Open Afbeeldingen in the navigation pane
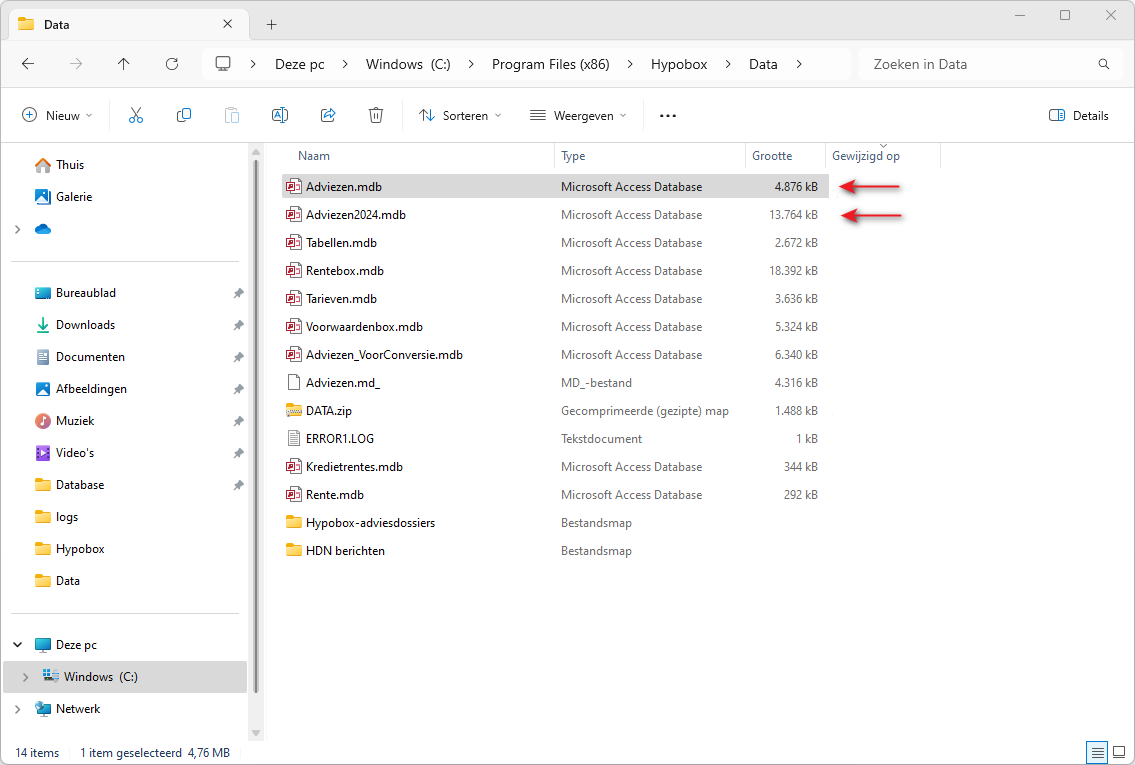The width and height of the screenshot is (1135, 765). (x=91, y=389)
